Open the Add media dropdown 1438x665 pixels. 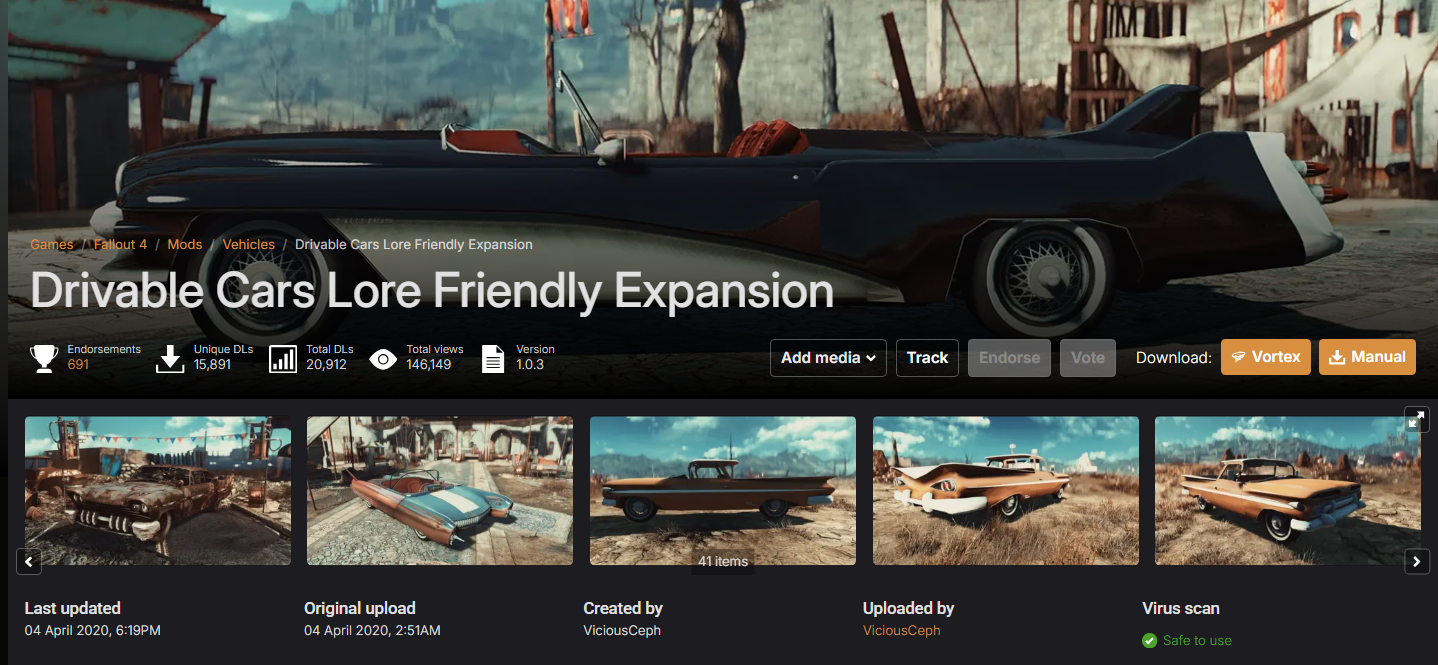(x=828, y=358)
